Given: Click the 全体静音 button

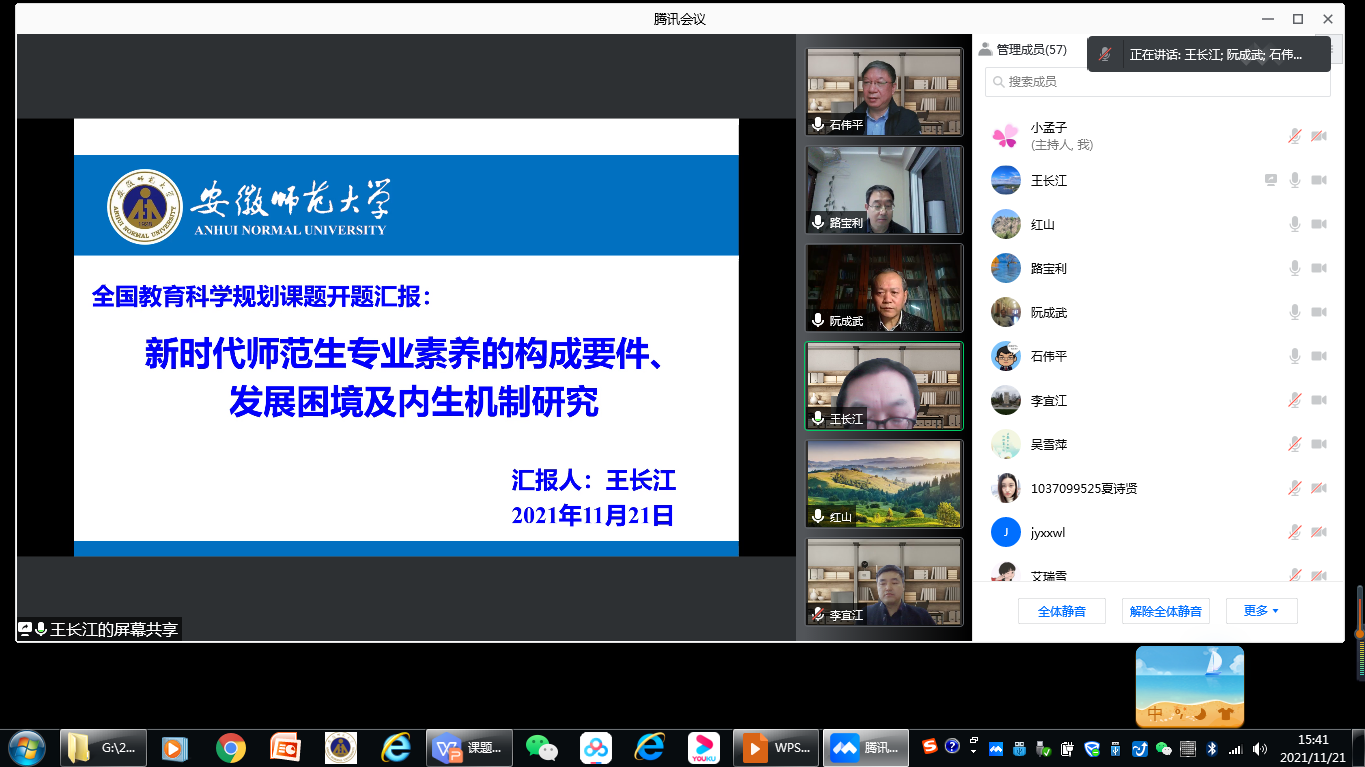Looking at the screenshot, I should (1061, 611).
